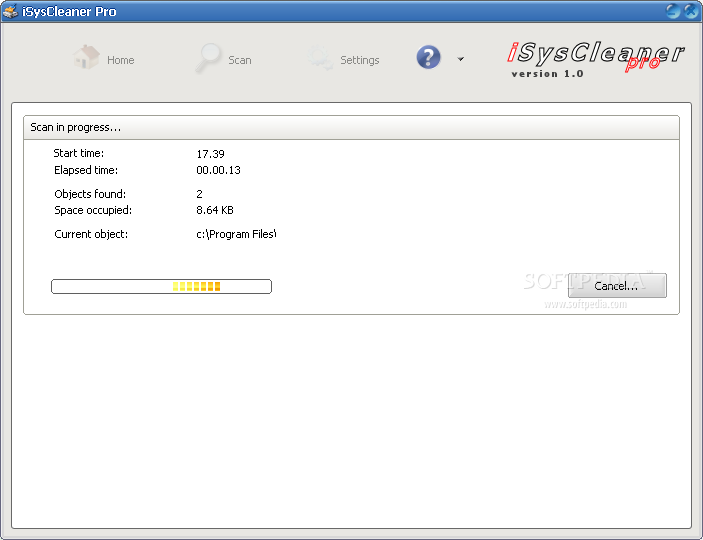The image size is (703, 540).
Task: Click the scan progress bar
Action: click(161, 287)
